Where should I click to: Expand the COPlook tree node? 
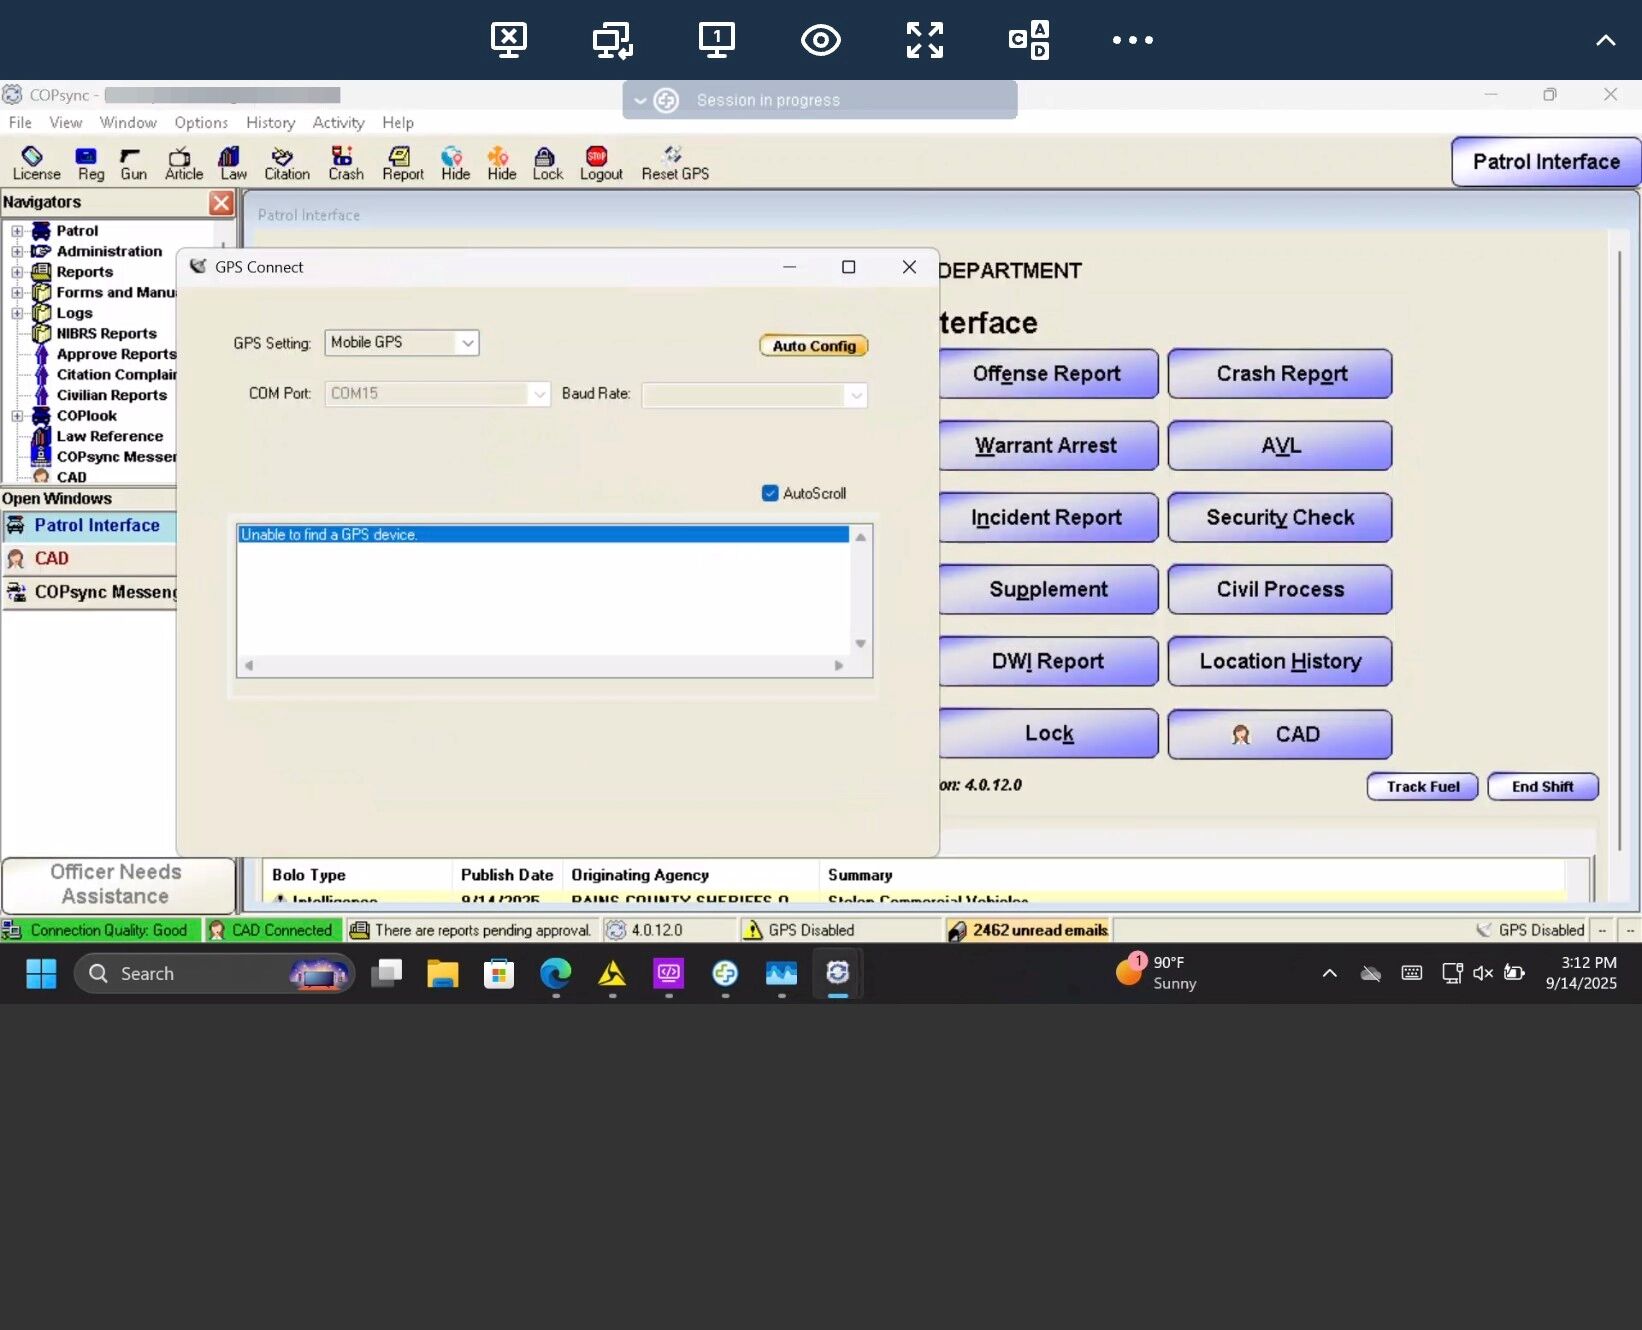coord(17,416)
